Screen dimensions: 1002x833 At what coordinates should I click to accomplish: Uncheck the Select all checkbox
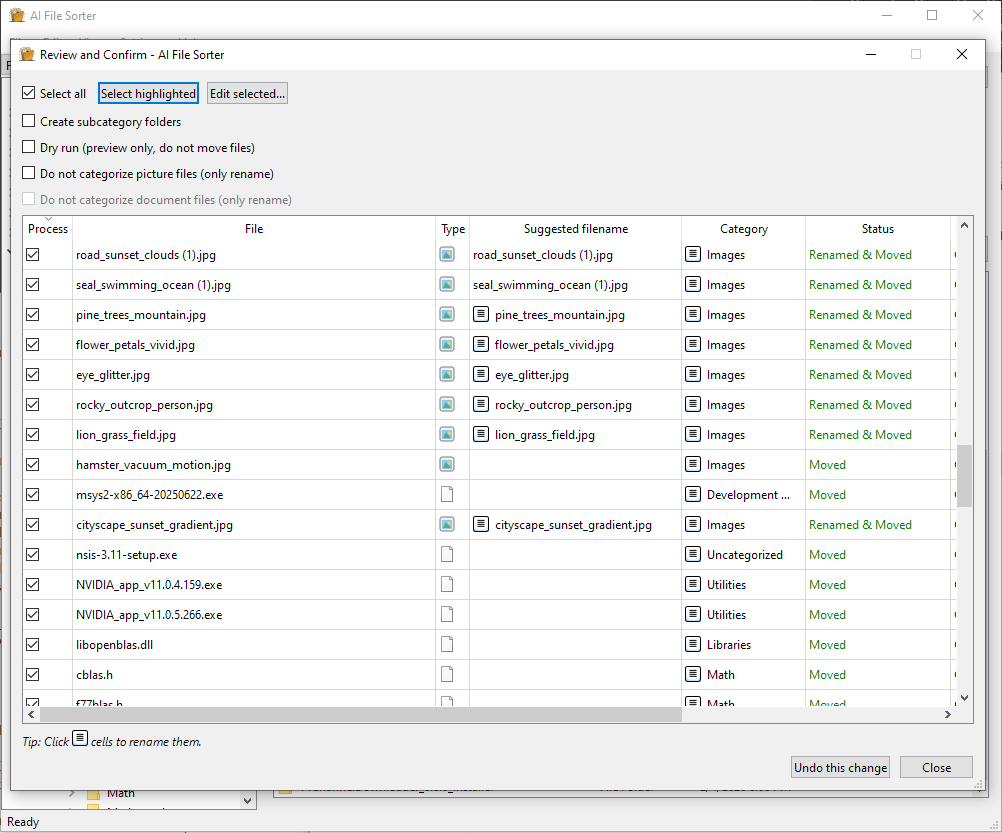28,93
